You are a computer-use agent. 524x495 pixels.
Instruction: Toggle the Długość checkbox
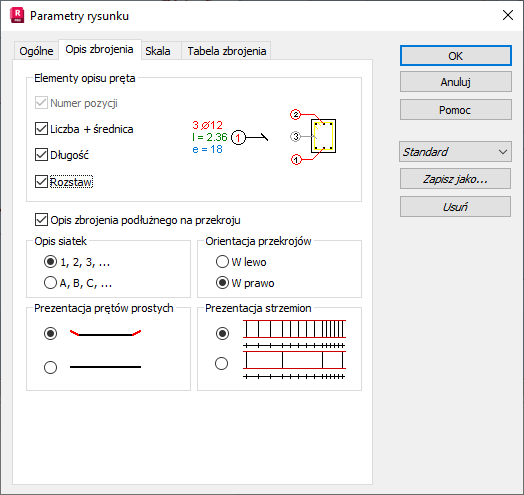tap(41, 155)
